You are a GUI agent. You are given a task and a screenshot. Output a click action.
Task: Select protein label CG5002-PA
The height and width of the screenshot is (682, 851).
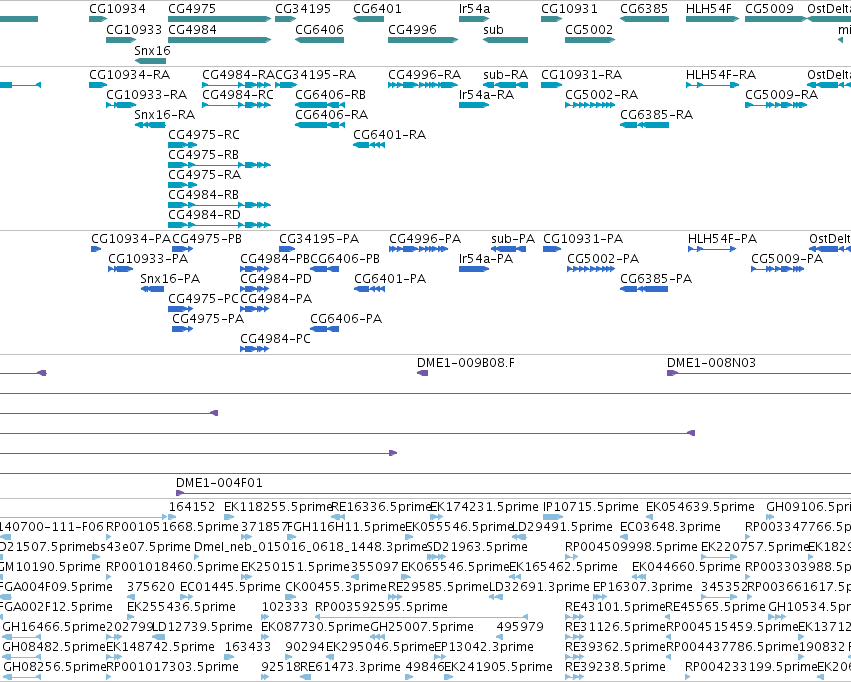click(x=603, y=259)
